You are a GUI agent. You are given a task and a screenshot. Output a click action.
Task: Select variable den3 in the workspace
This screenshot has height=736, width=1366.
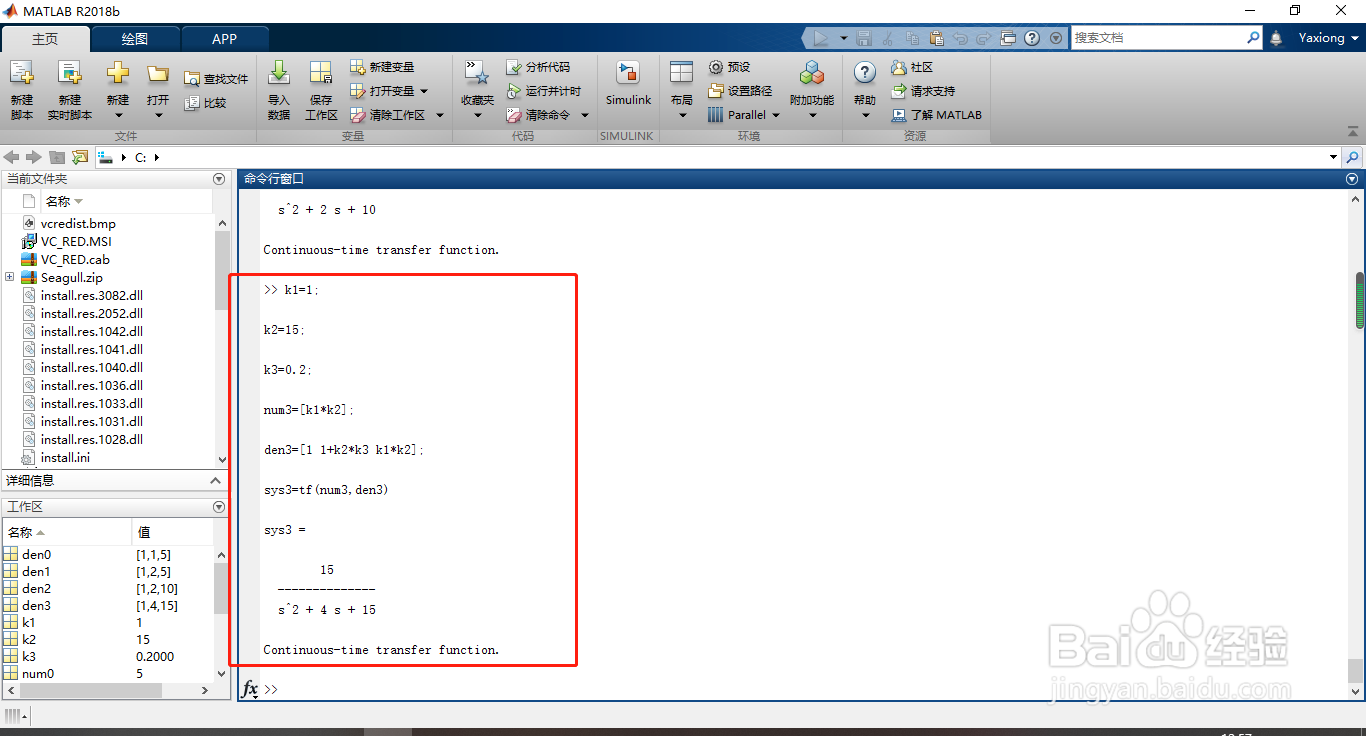tap(36, 605)
